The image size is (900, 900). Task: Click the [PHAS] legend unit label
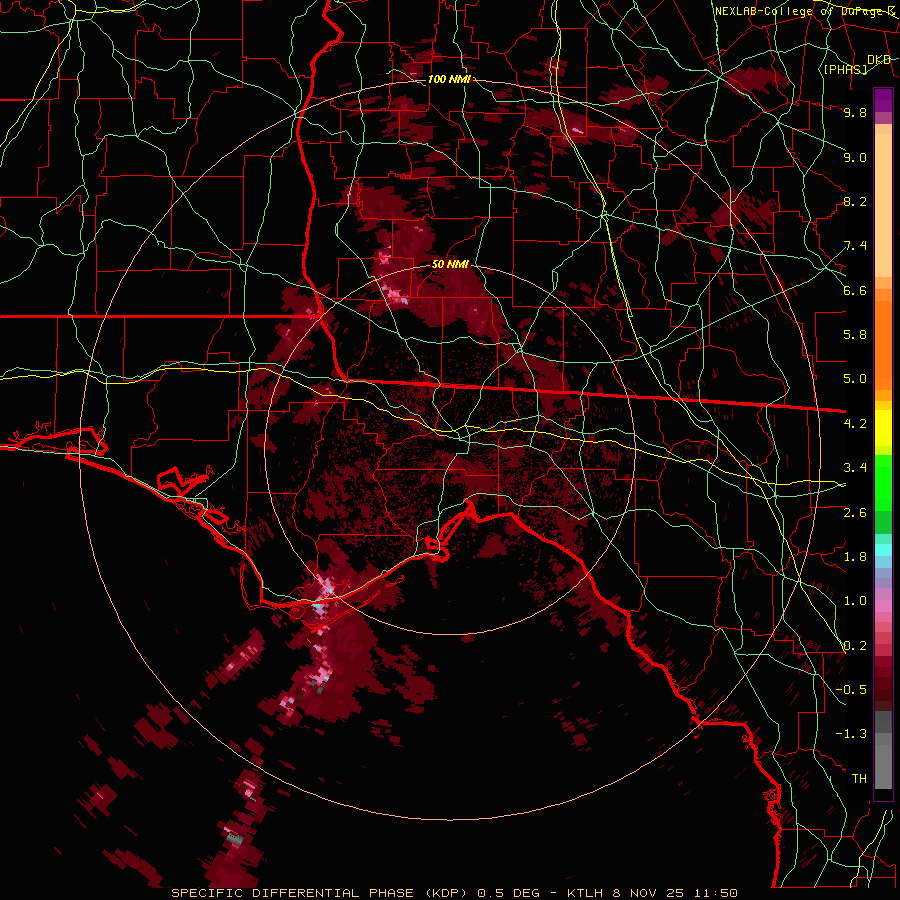(845, 69)
